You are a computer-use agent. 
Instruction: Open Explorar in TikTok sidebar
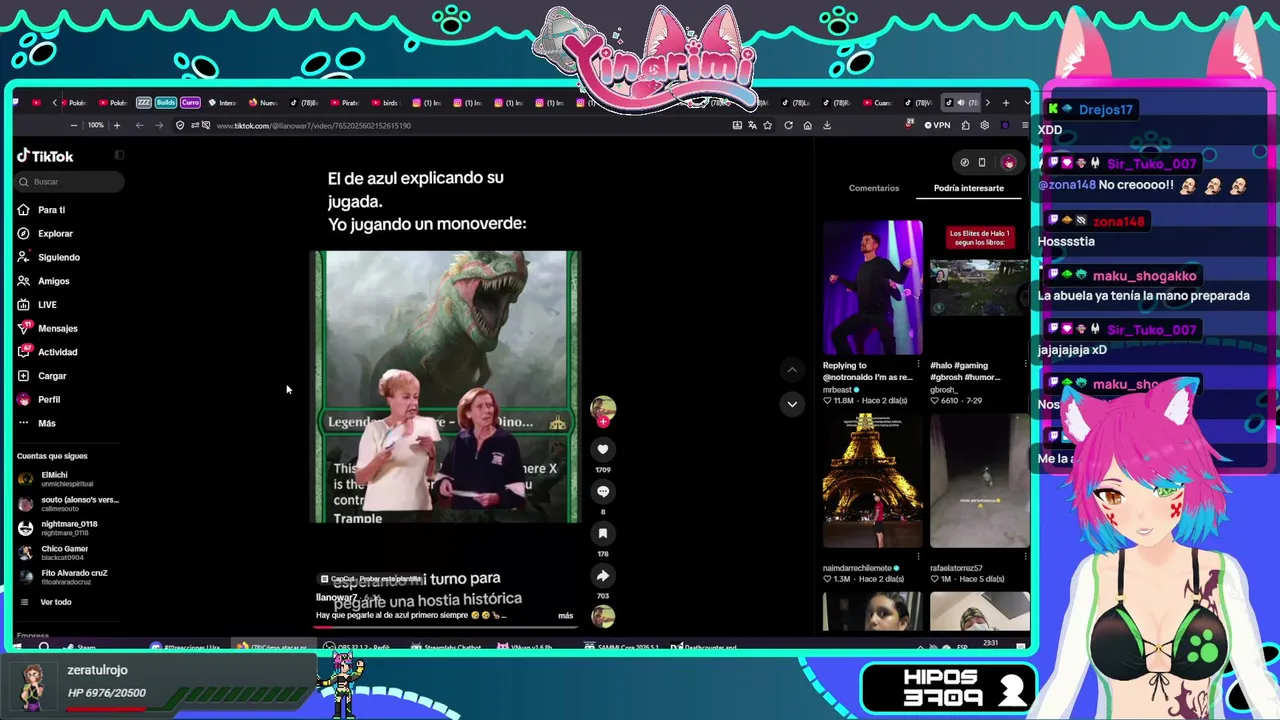pyautogui.click(x=46, y=234)
